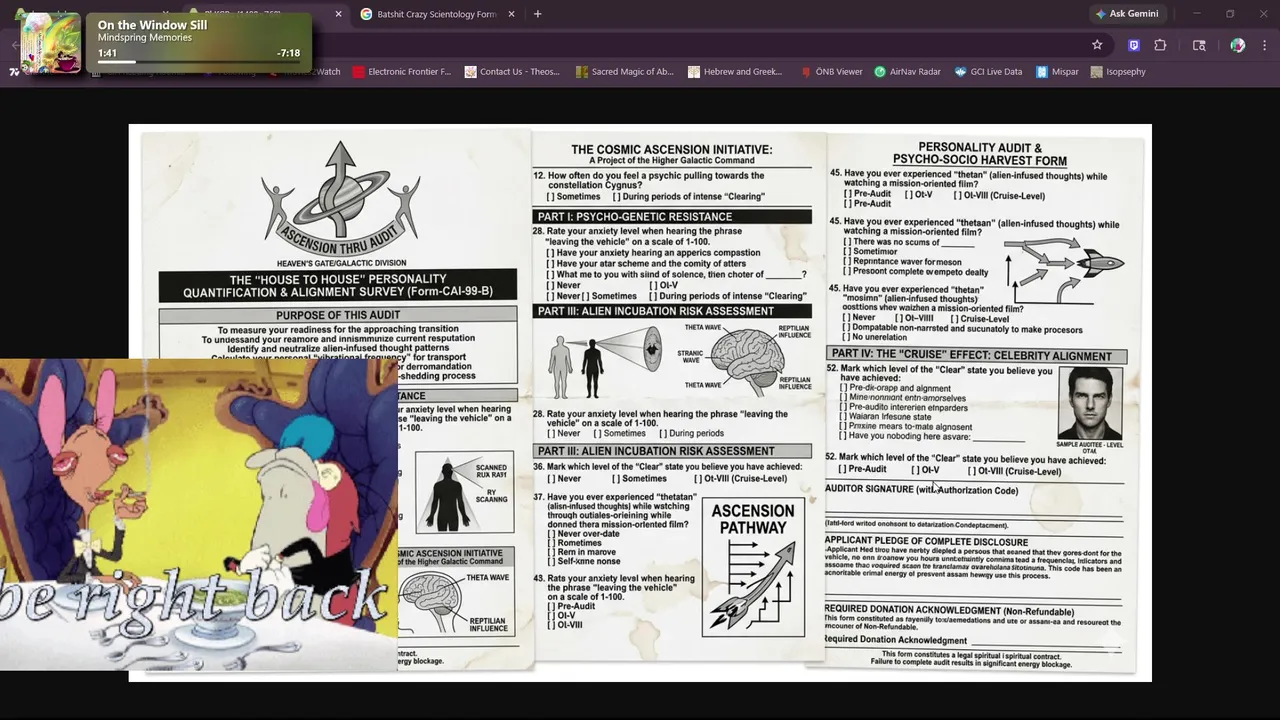Open the Sacred Magic of Ab... bookmark
The image size is (1280, 720).
coord(625,72)
